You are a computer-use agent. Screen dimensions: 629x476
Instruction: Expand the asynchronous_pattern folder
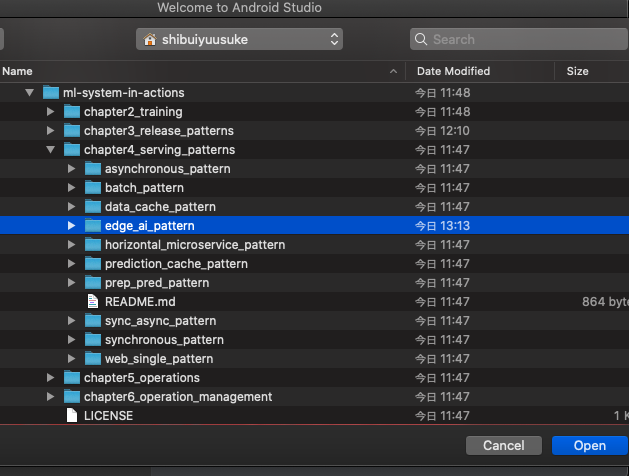(x=71, y=169)
